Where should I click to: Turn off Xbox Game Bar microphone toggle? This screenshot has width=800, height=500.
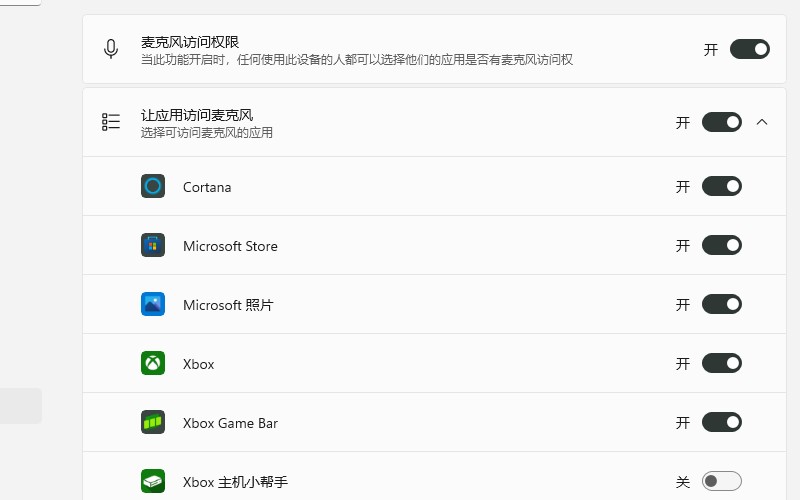(x=721, y=422)
